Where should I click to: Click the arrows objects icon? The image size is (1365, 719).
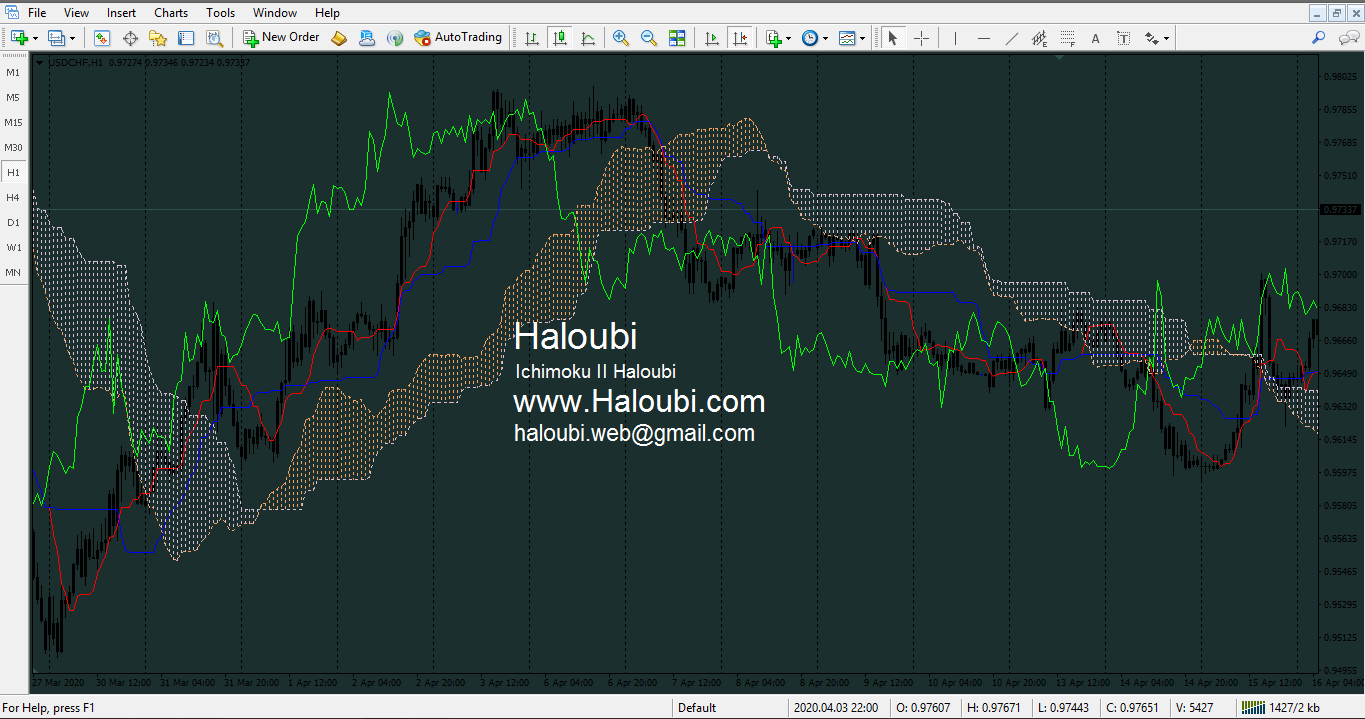point(1152,38)
